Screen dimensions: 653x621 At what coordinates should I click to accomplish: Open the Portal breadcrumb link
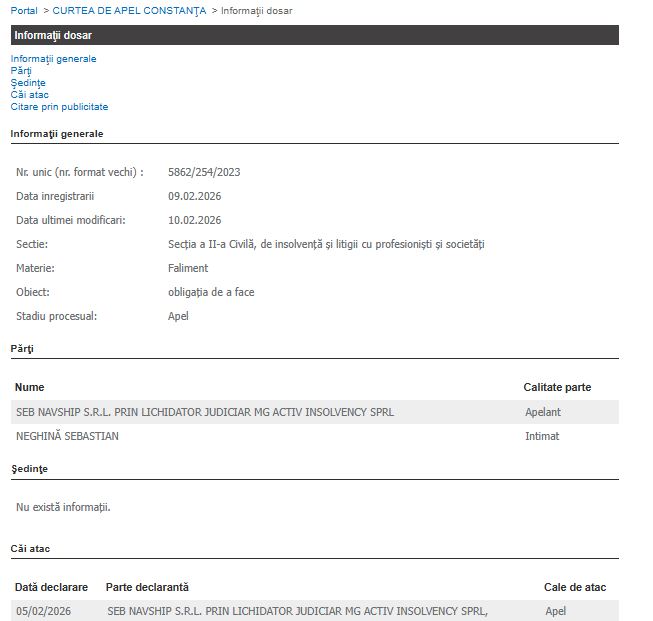point(24,10)
